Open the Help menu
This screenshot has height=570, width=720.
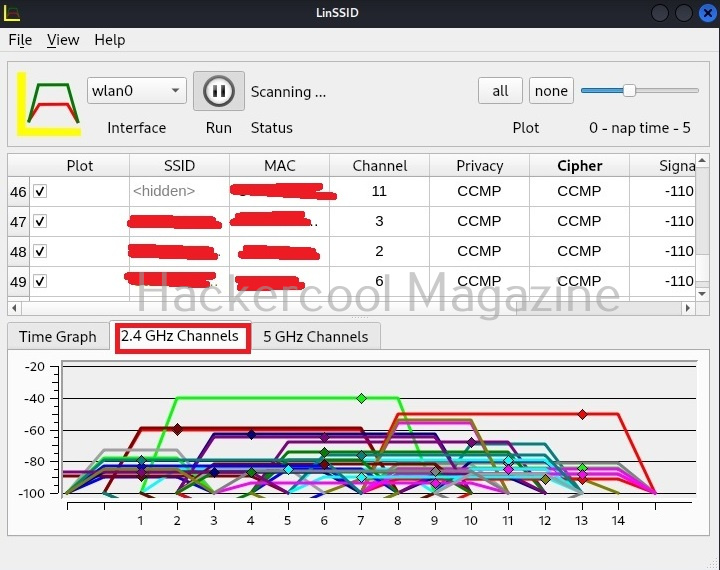pyautogui.click(x=110, y=40)
